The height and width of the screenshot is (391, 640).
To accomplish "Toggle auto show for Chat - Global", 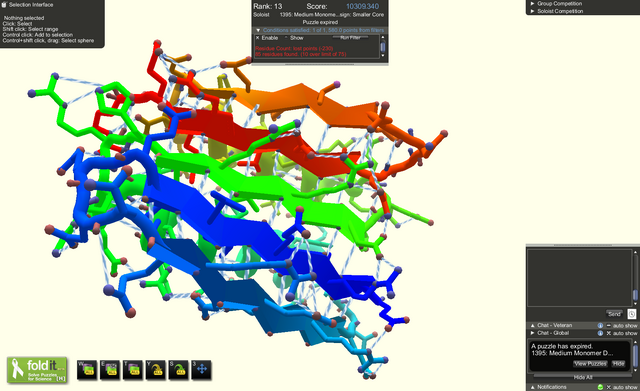I will (x=609, y=333).
